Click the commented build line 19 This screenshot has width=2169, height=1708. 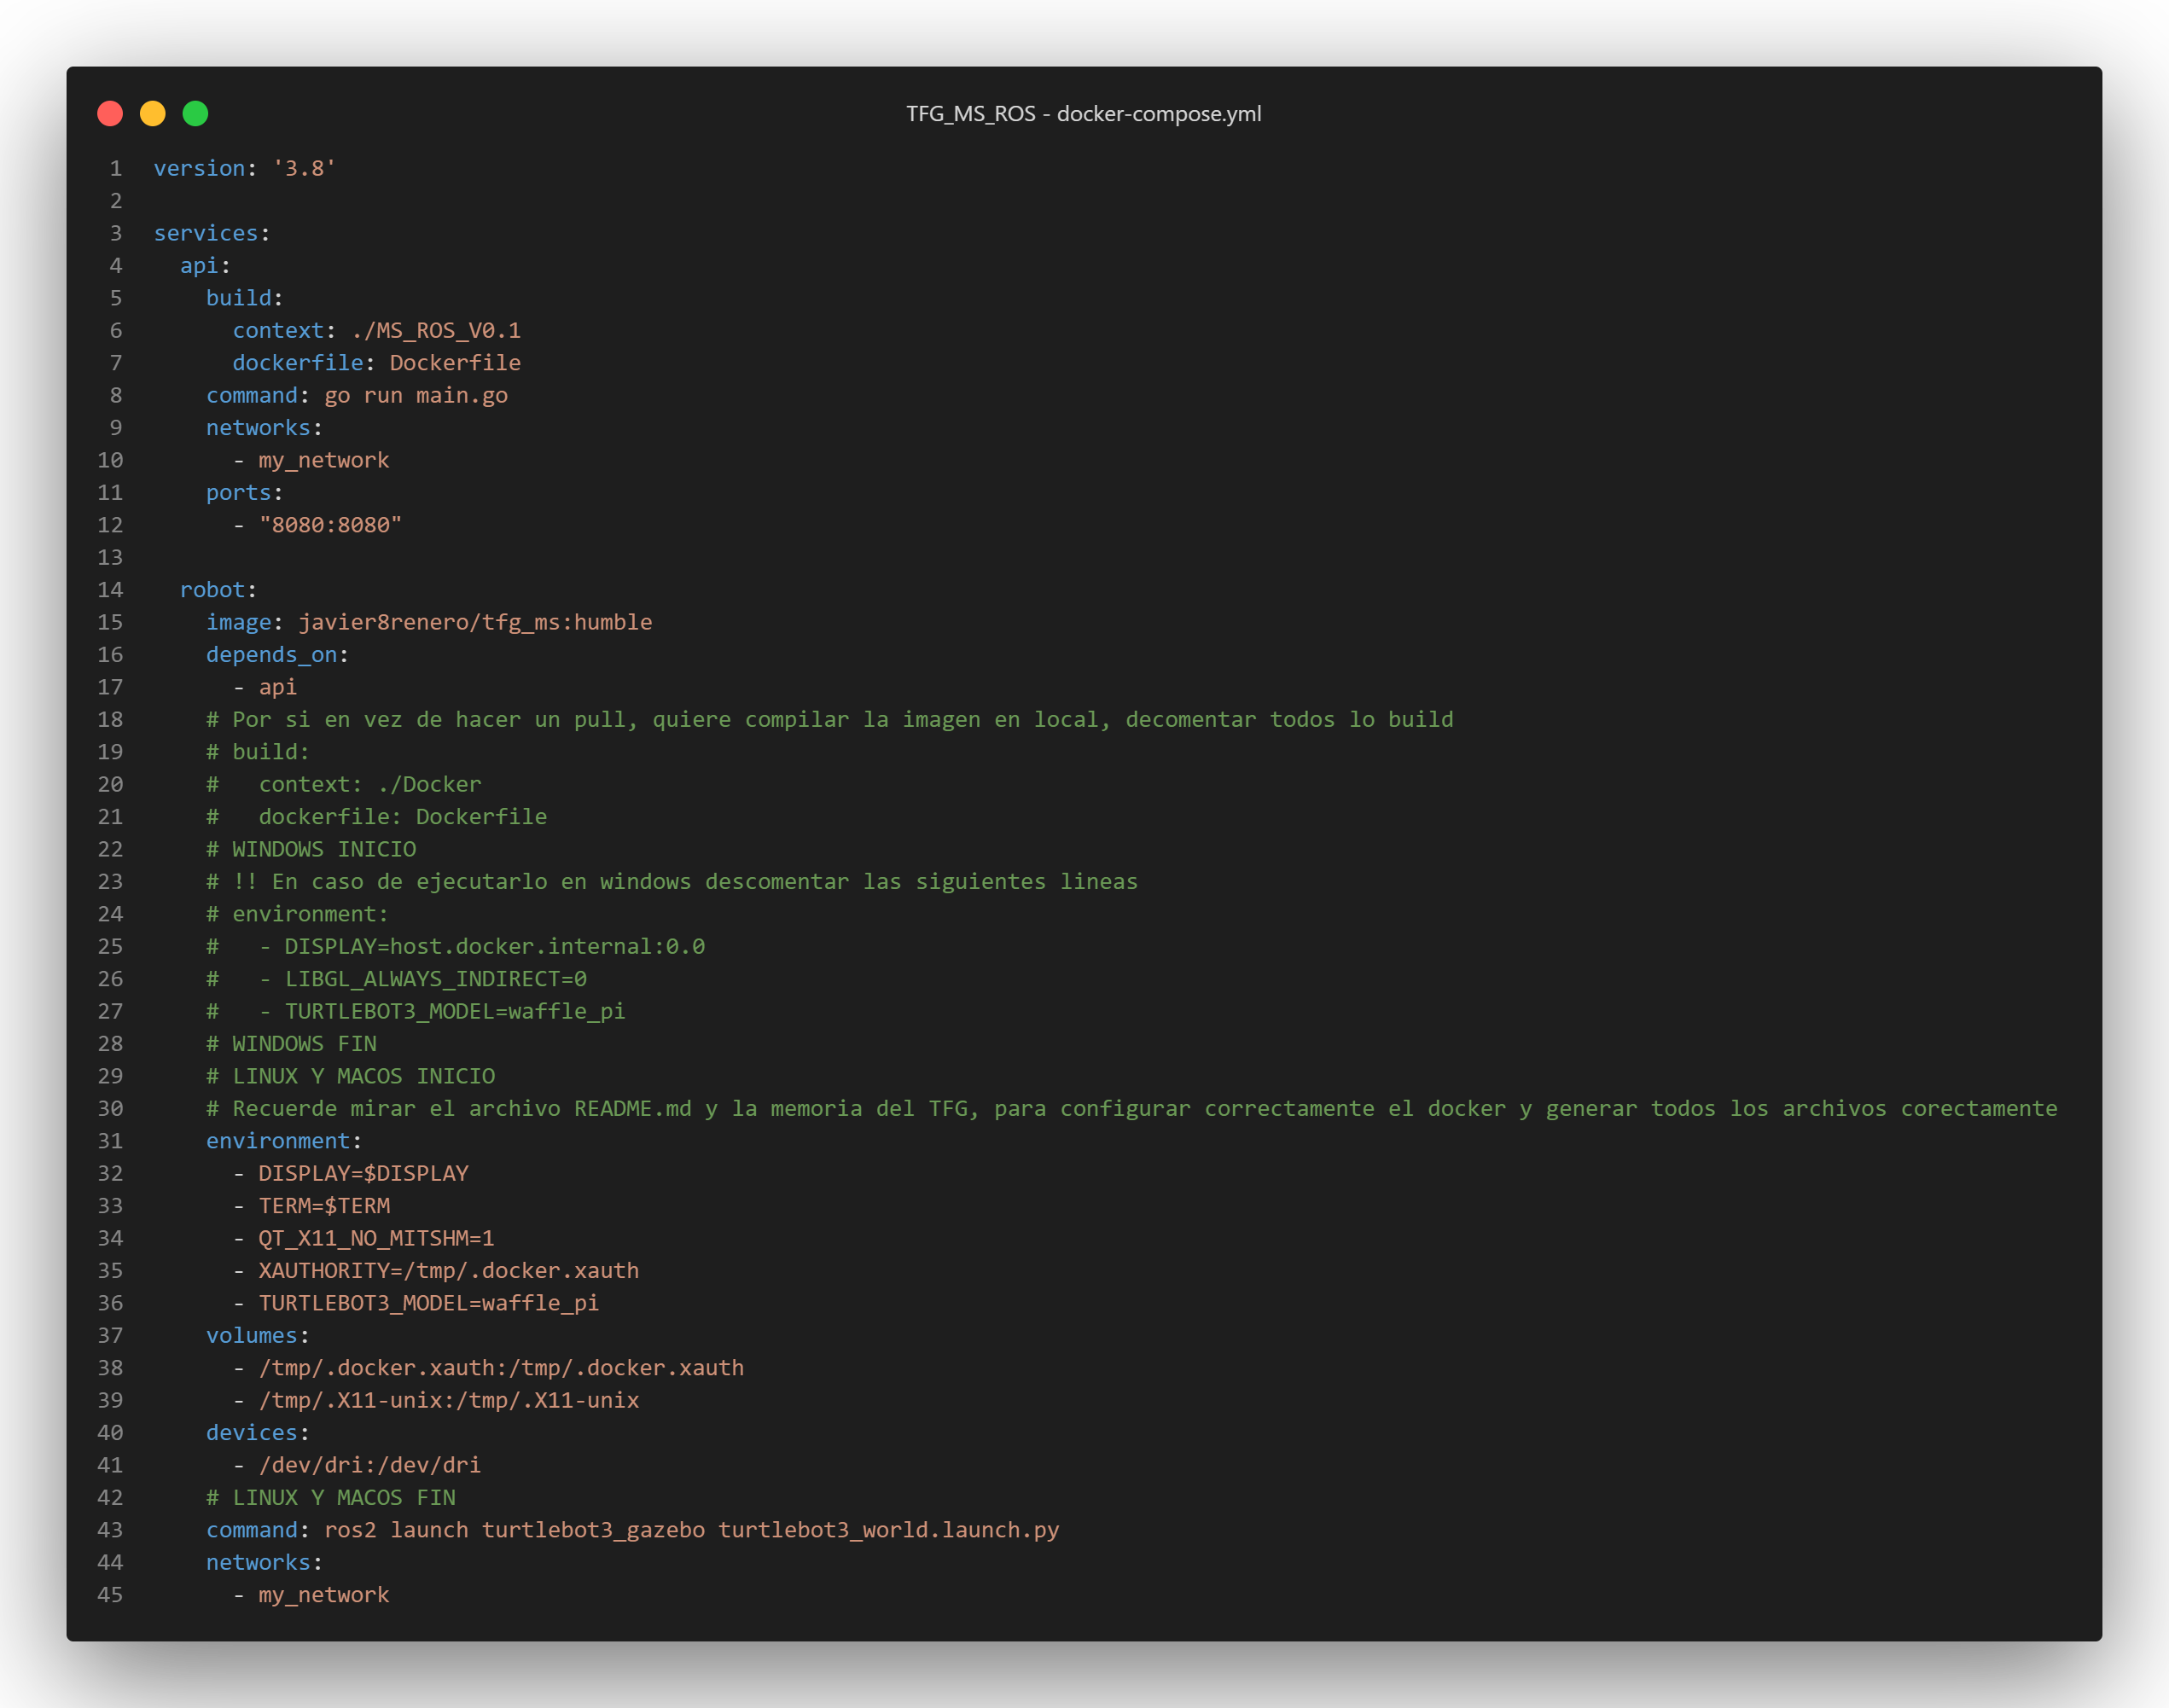point(258,751)
